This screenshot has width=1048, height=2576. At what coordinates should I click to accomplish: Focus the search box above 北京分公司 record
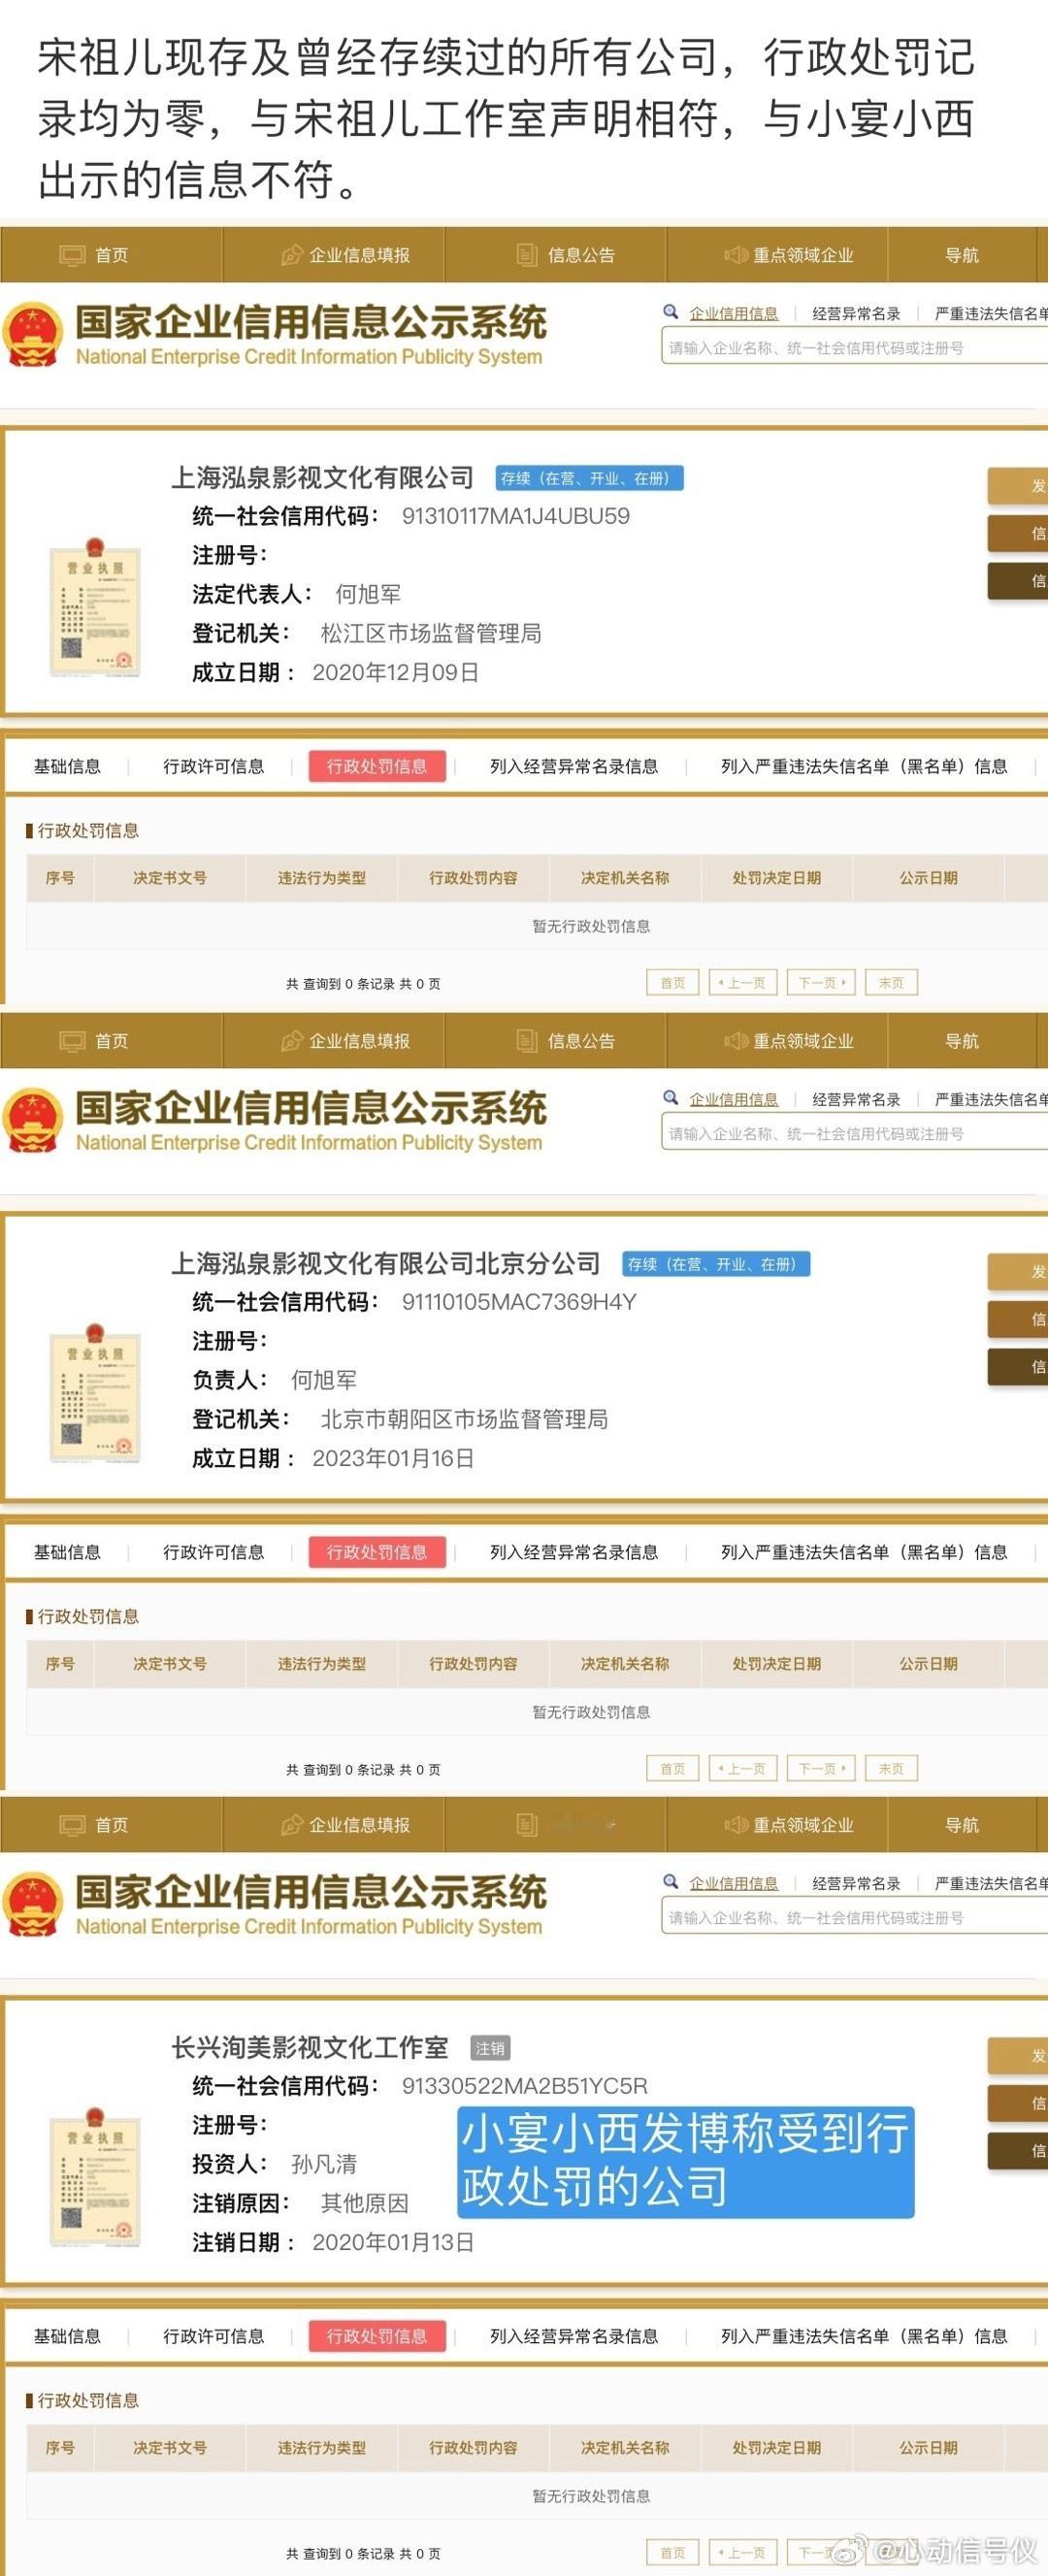click(x=854, y=1134)
